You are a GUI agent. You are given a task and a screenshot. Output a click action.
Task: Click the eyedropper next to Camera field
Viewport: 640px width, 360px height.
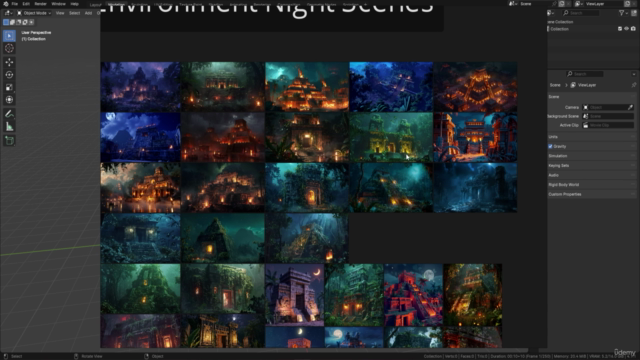point(630,107)
